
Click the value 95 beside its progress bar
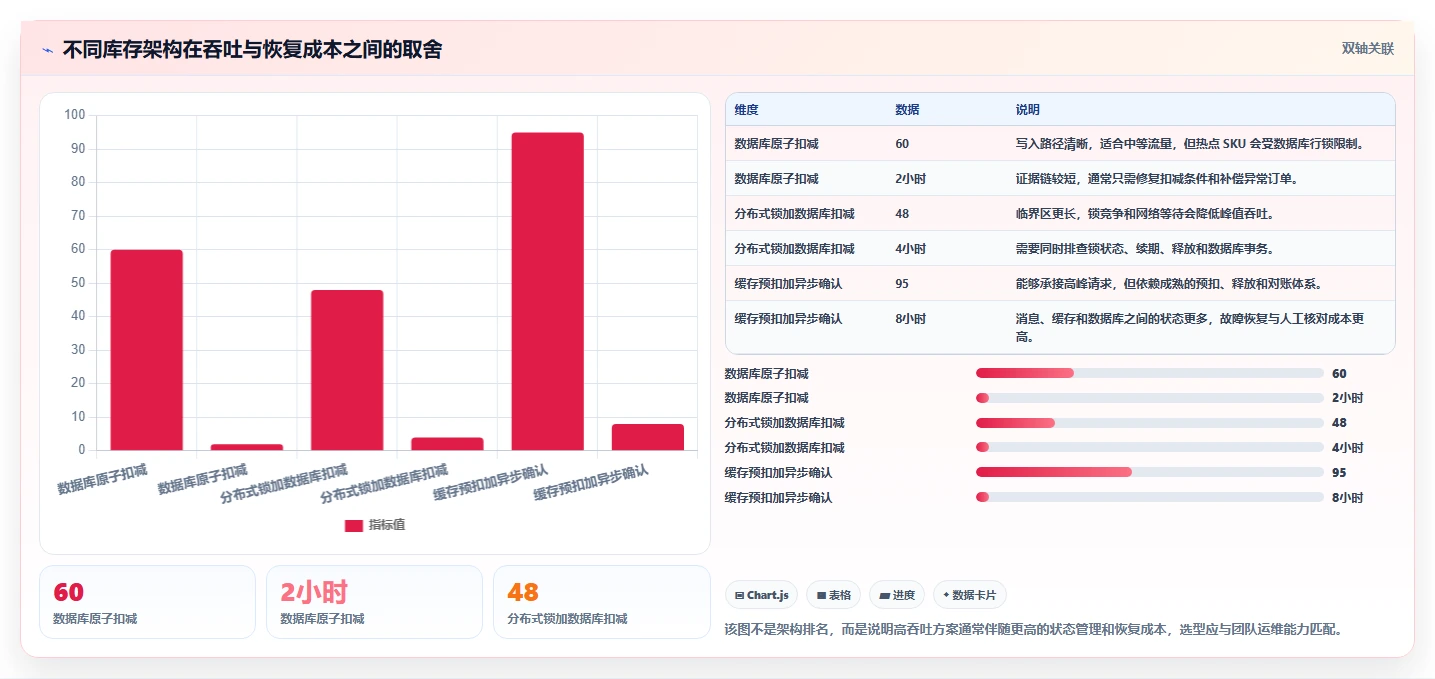(1340, 472)
